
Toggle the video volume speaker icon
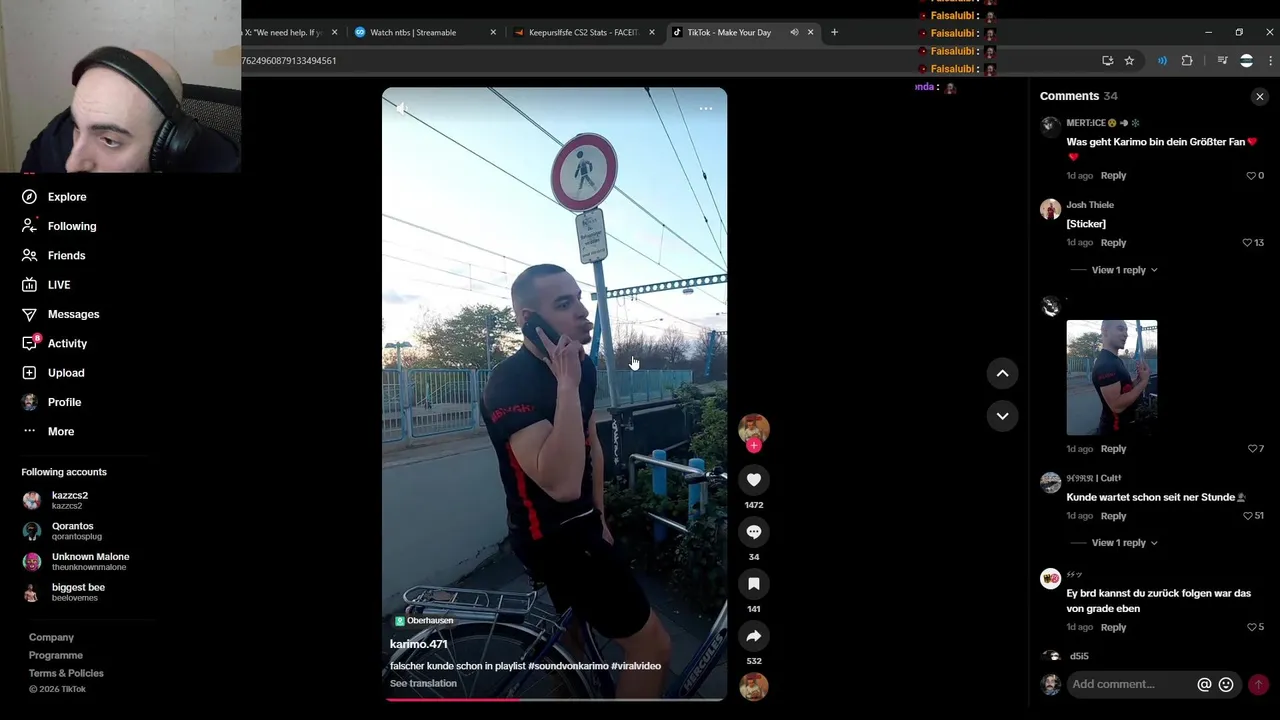[x=402, y=108]
